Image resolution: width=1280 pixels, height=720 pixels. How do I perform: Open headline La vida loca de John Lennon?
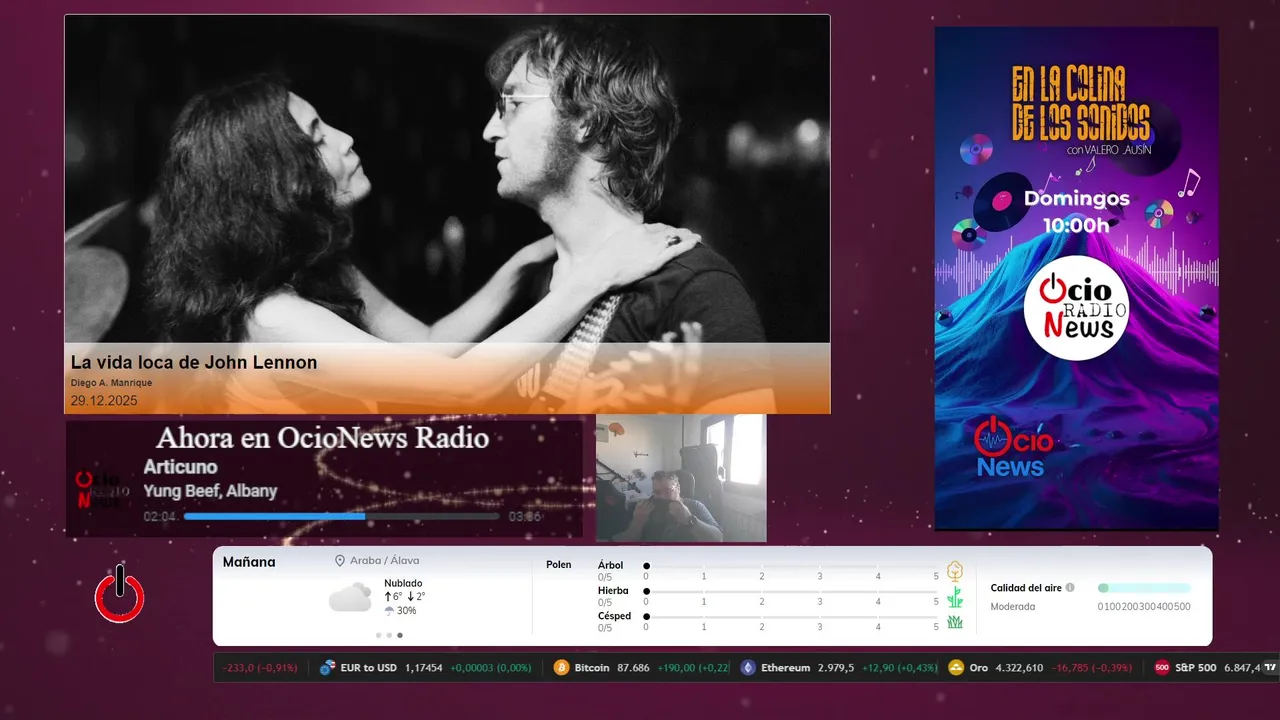click(194, 363)
